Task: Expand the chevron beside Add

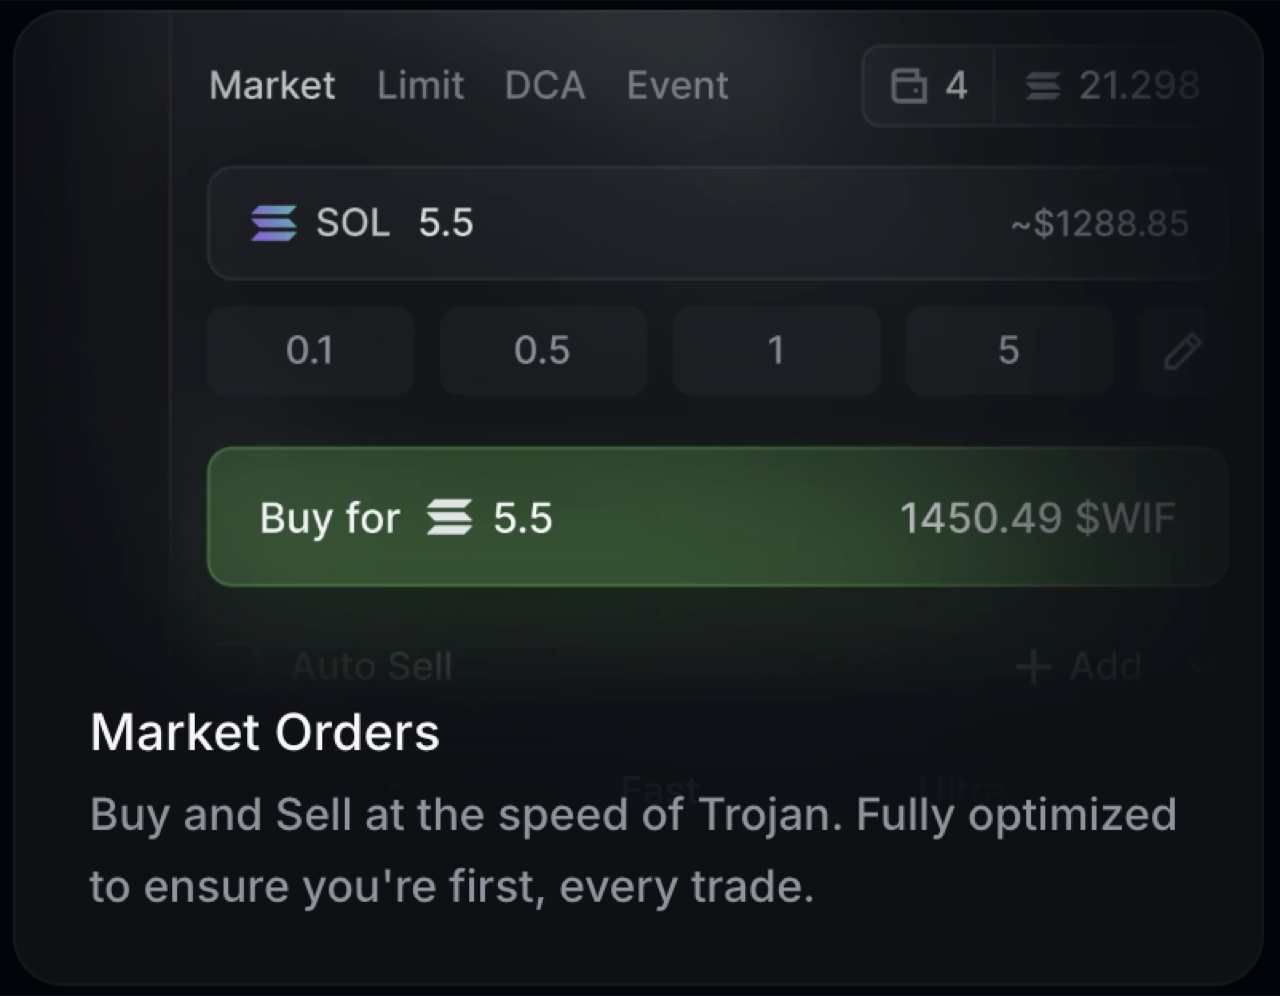Action: click(x=1197, y=666)
